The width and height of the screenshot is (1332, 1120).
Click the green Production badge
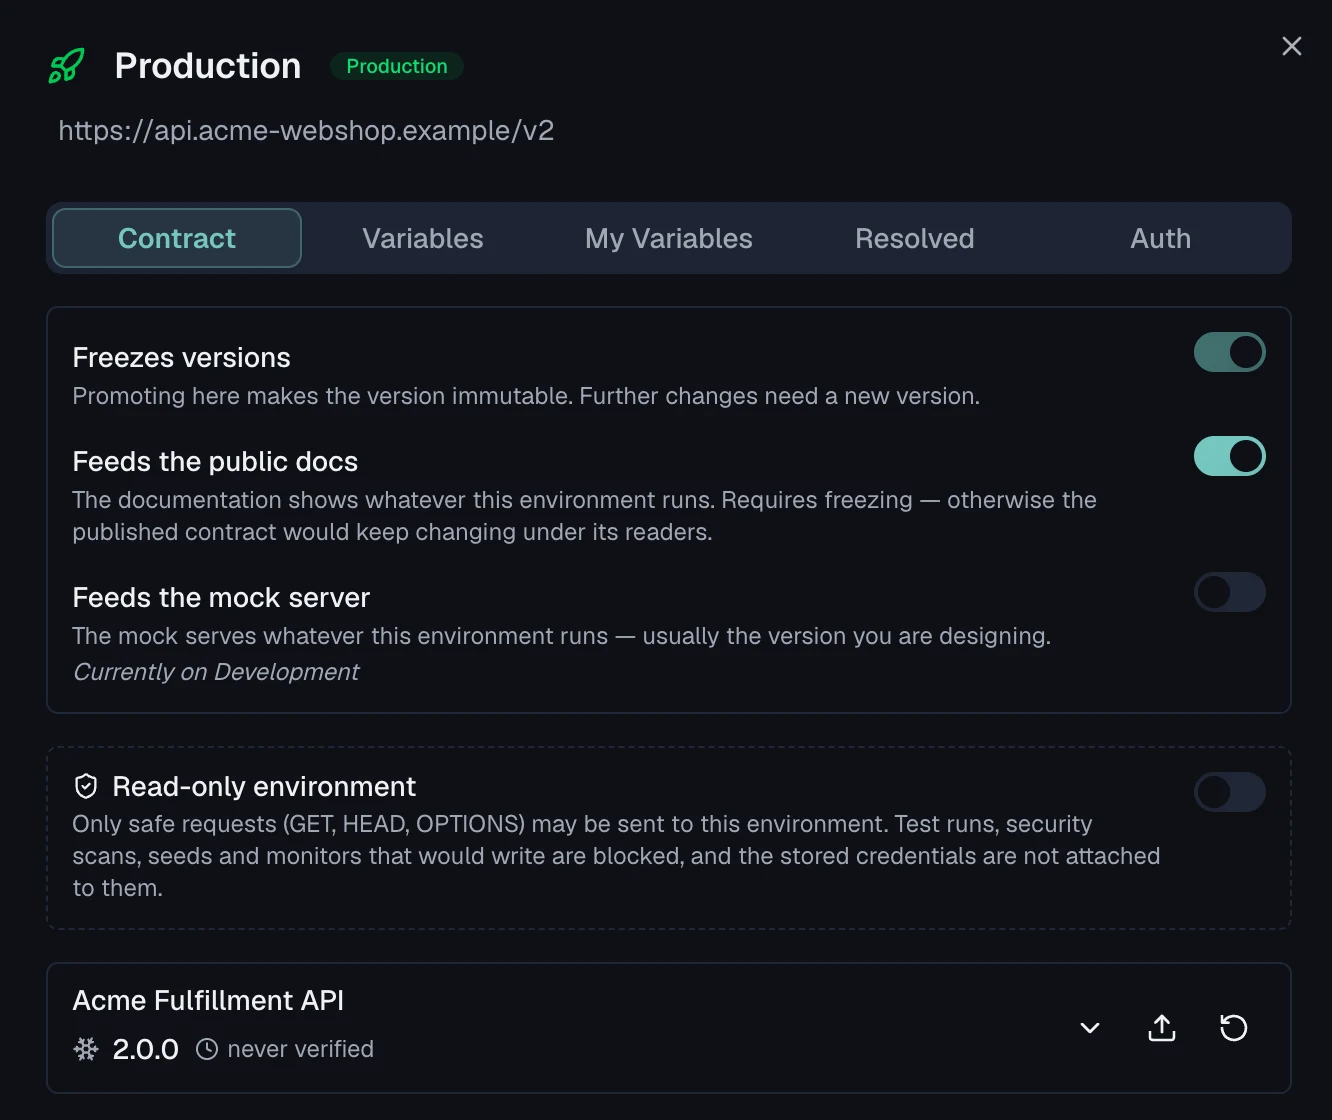click(x=397, y=66)
